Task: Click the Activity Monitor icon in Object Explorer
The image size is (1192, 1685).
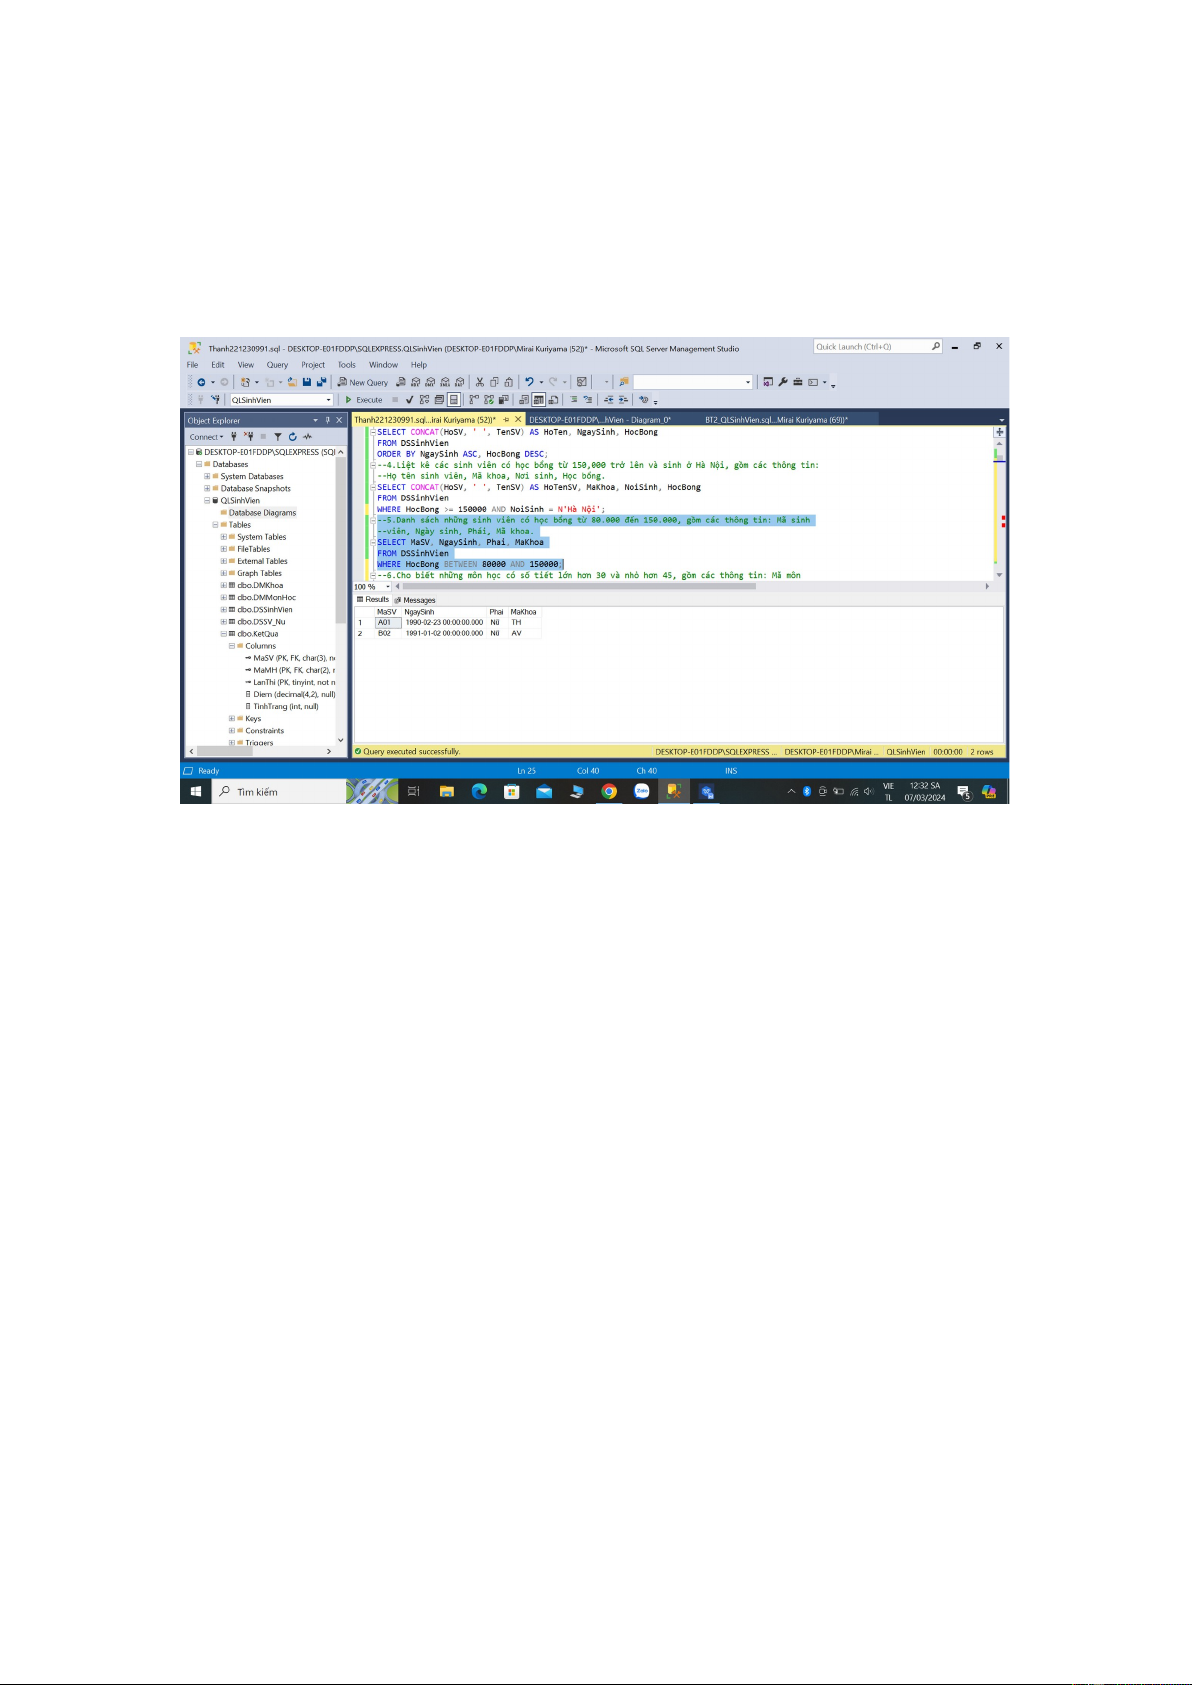Action: pyautogui.click(x=308, y=437)
